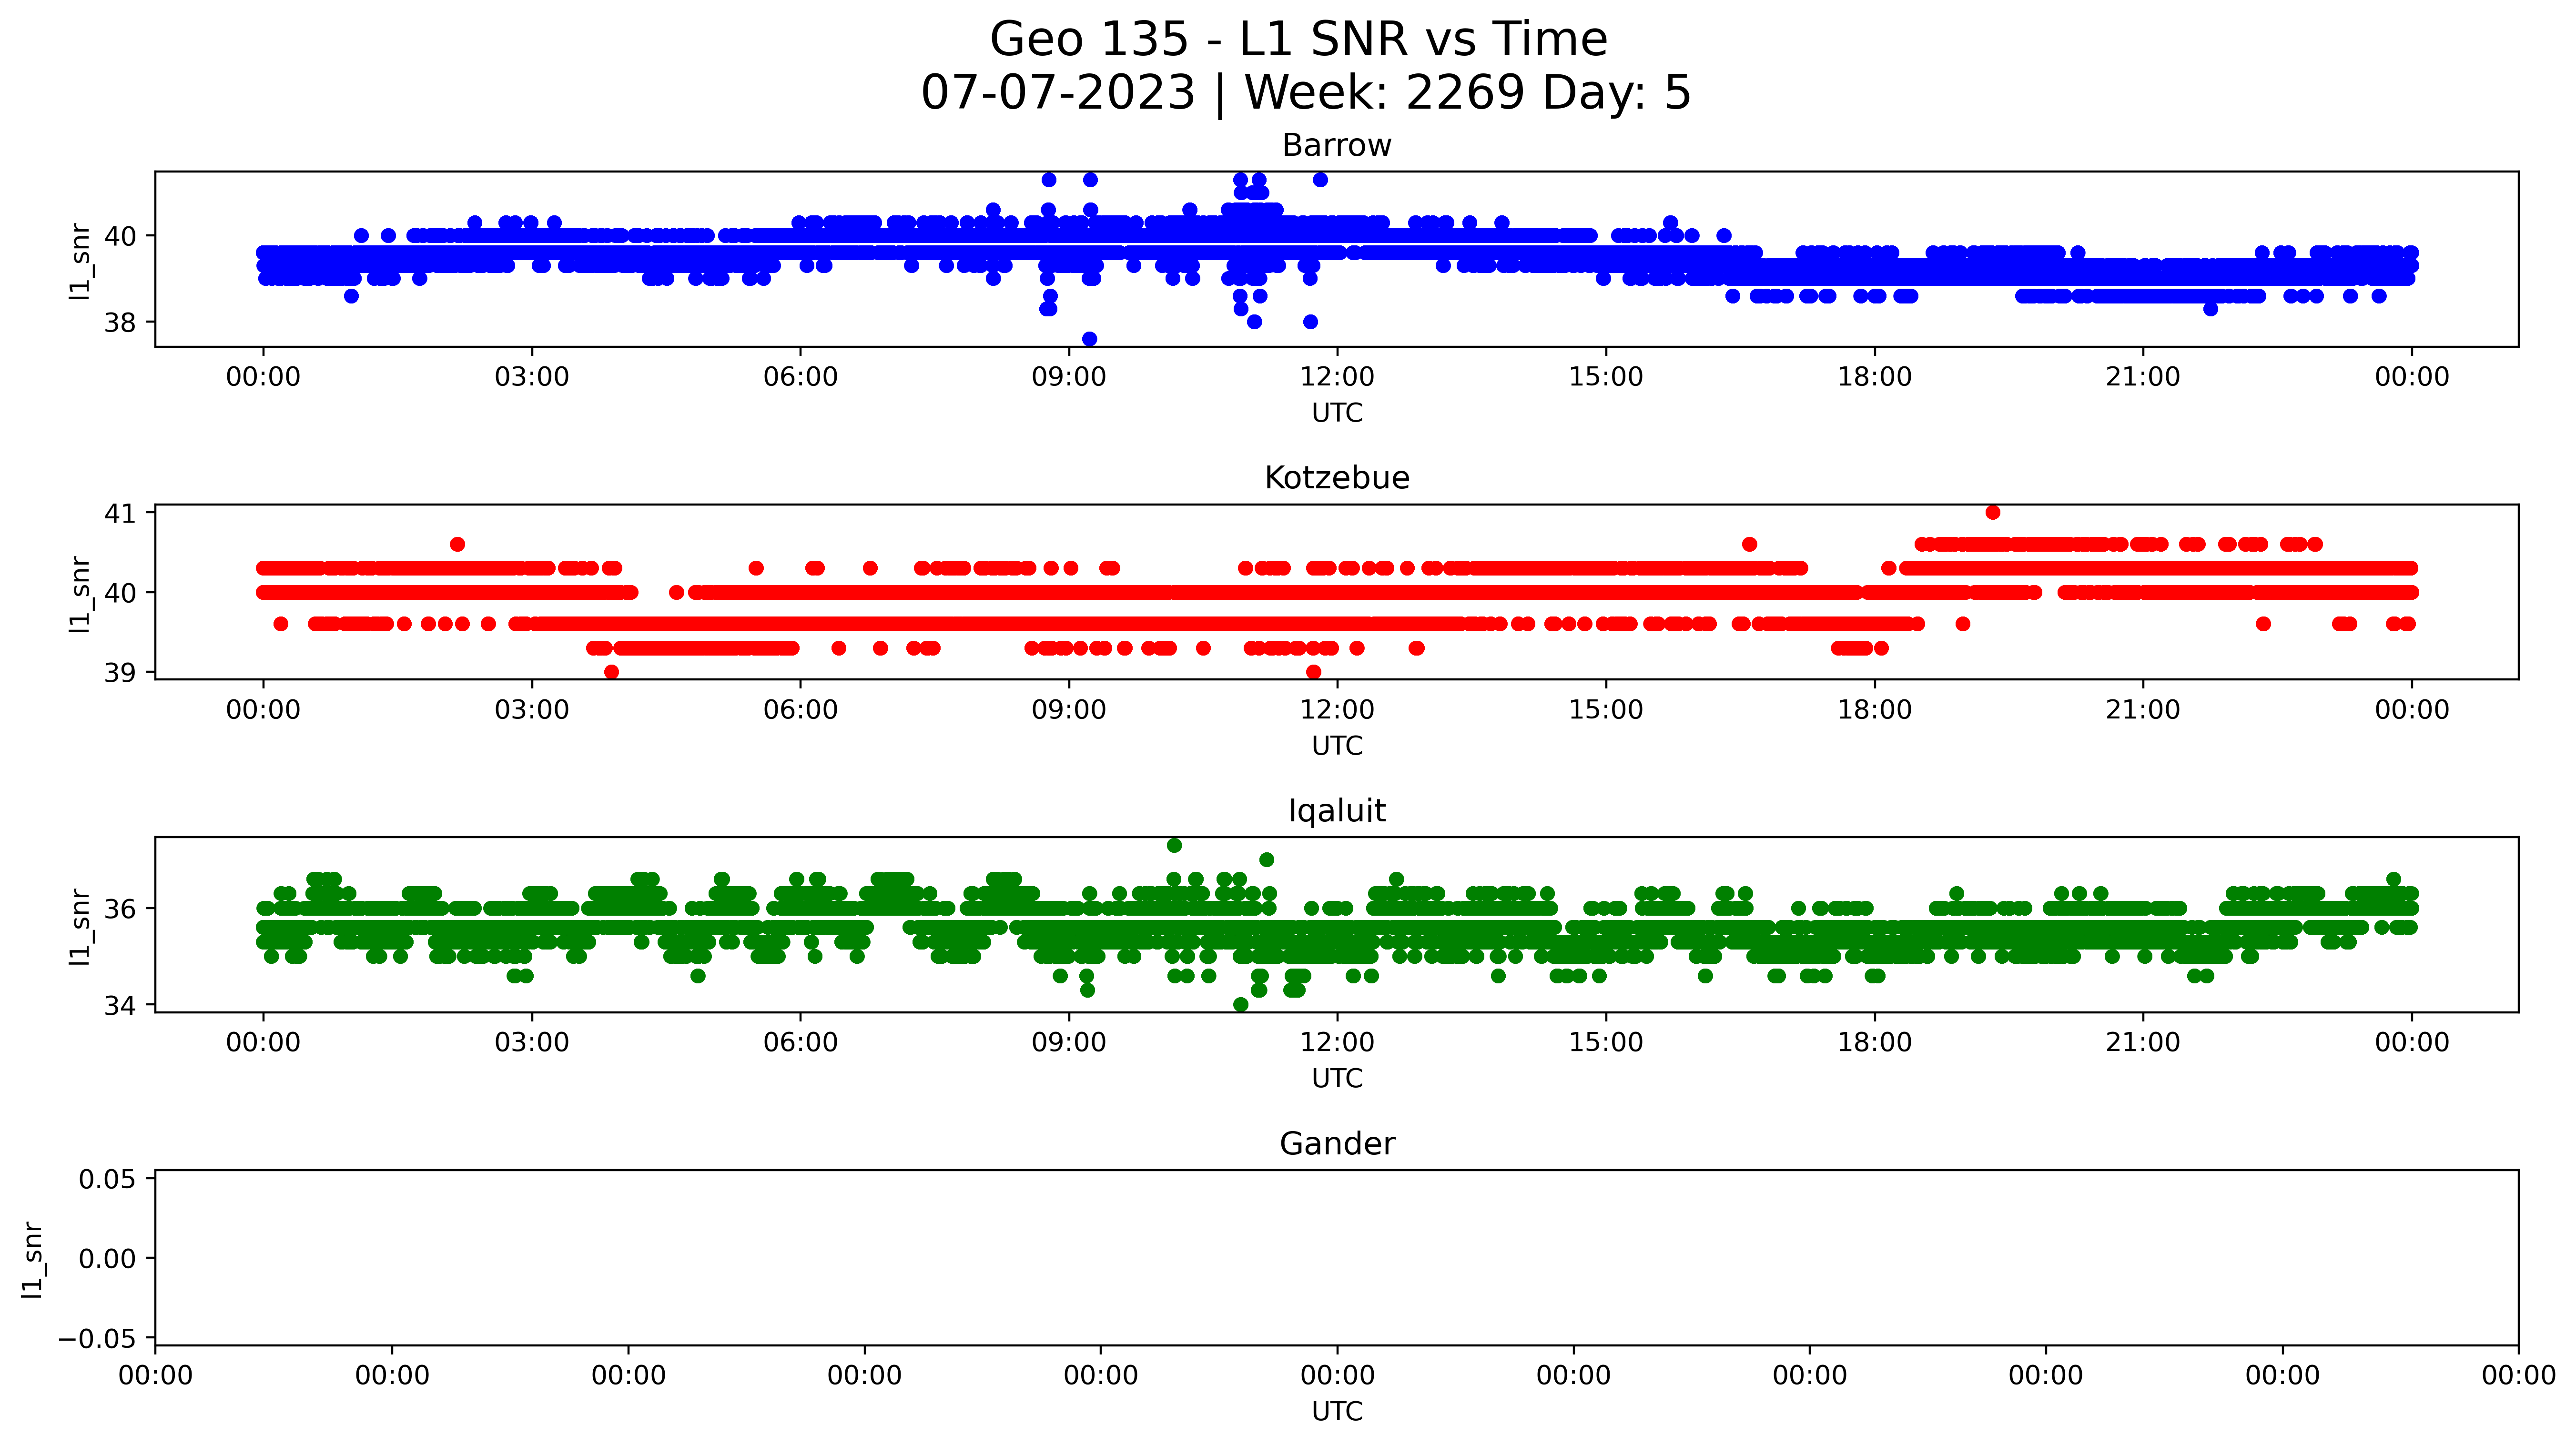The height and width of the screenshot is (1445, 2576).
Task: Click the lowest blue Barrow point below 38
Action: 1090,340
